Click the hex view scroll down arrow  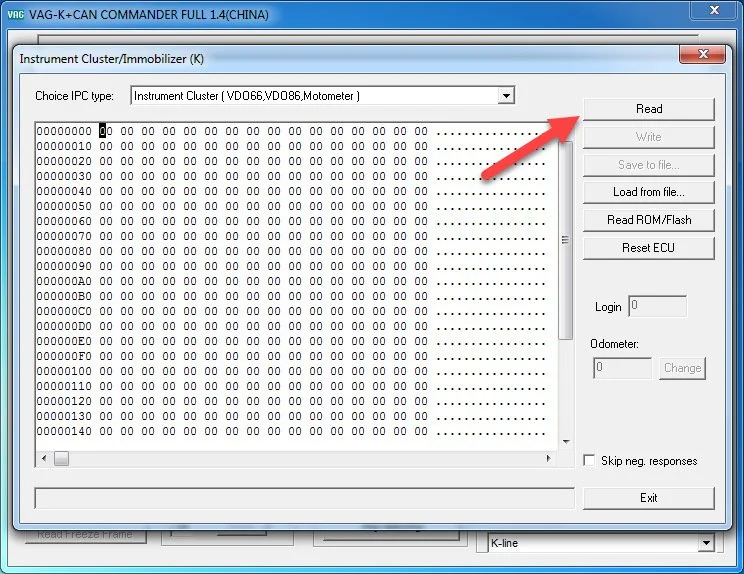pos(566,442)
